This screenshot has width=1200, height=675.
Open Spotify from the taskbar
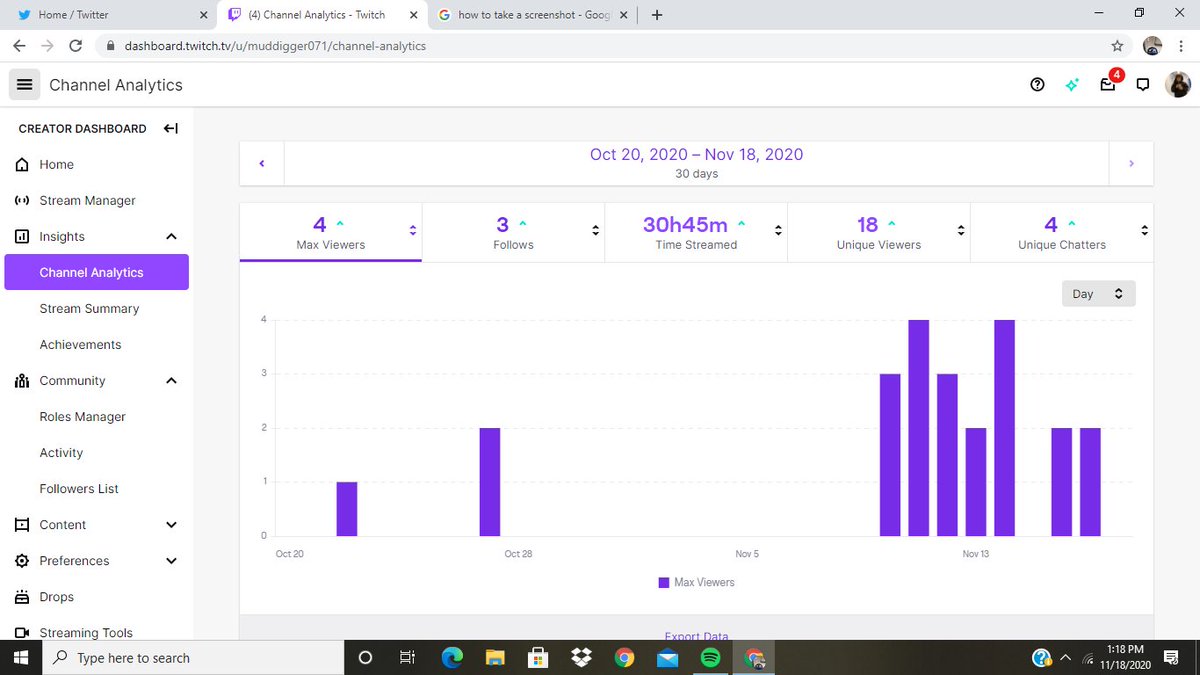point(711,657)
